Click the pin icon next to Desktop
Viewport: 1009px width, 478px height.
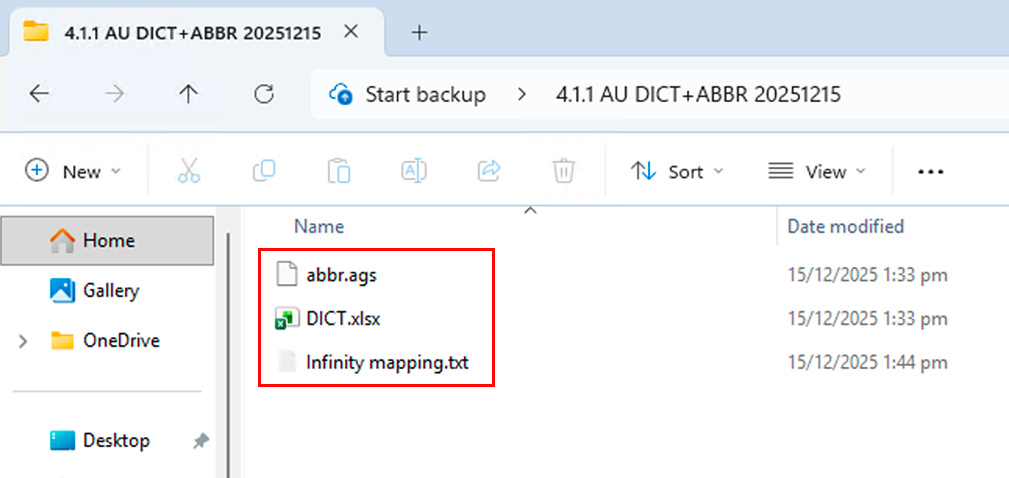[201, 441]
